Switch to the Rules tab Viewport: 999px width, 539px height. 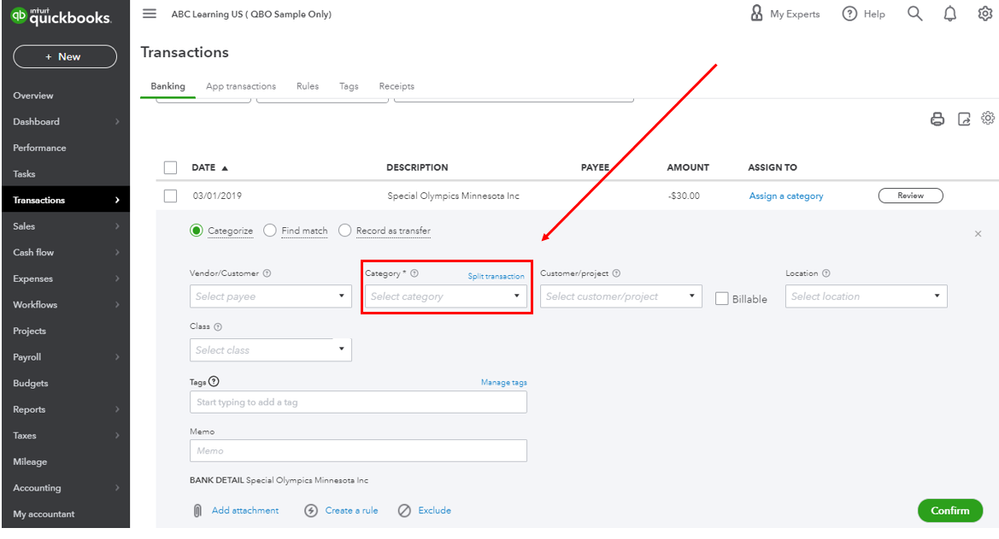(x=307, y=86)
